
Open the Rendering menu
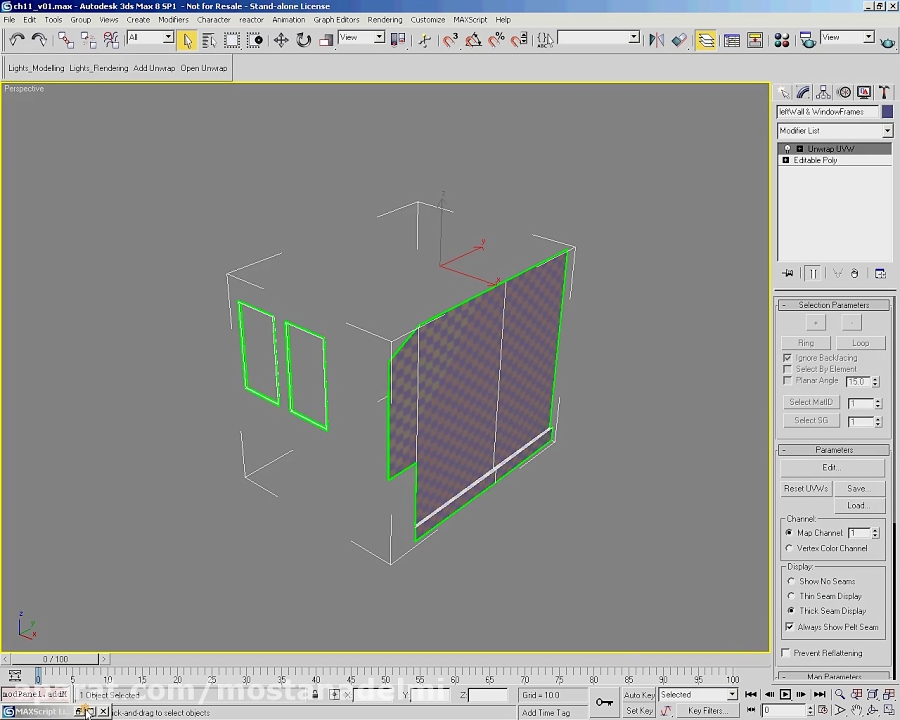pyautogui.click(x=384, y=19)
